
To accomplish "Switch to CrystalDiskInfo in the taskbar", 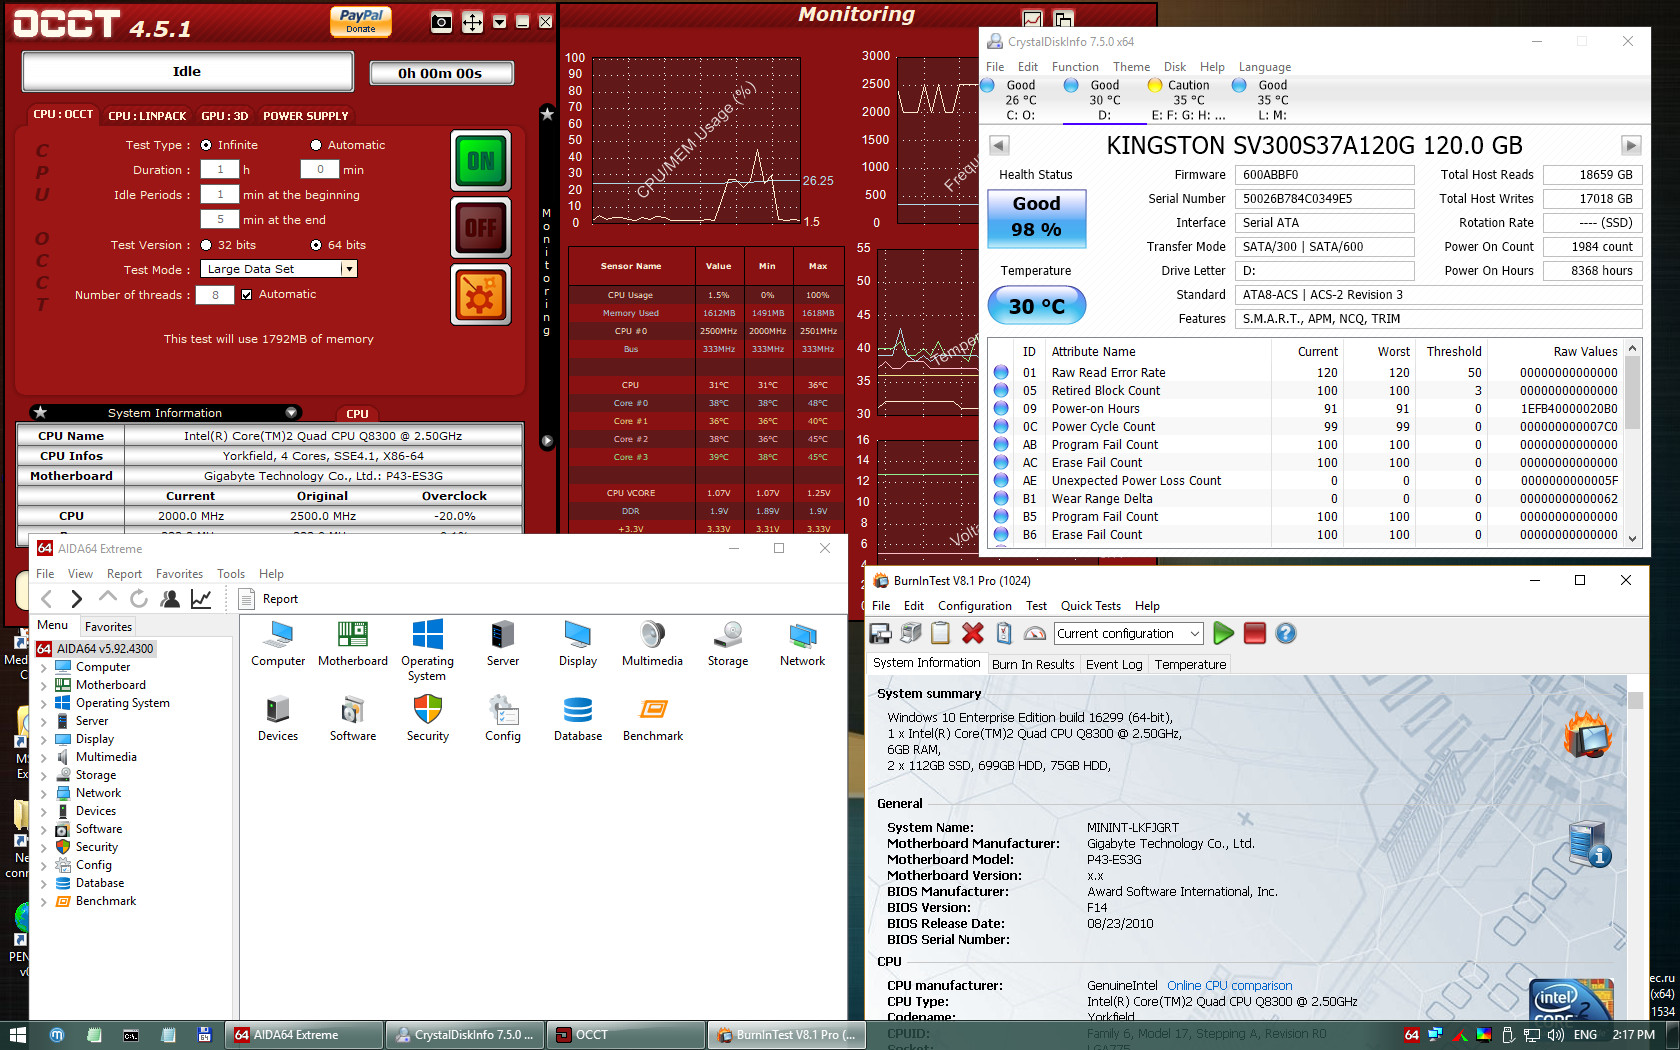I will pyautogui.click(x=465, y=1035).
